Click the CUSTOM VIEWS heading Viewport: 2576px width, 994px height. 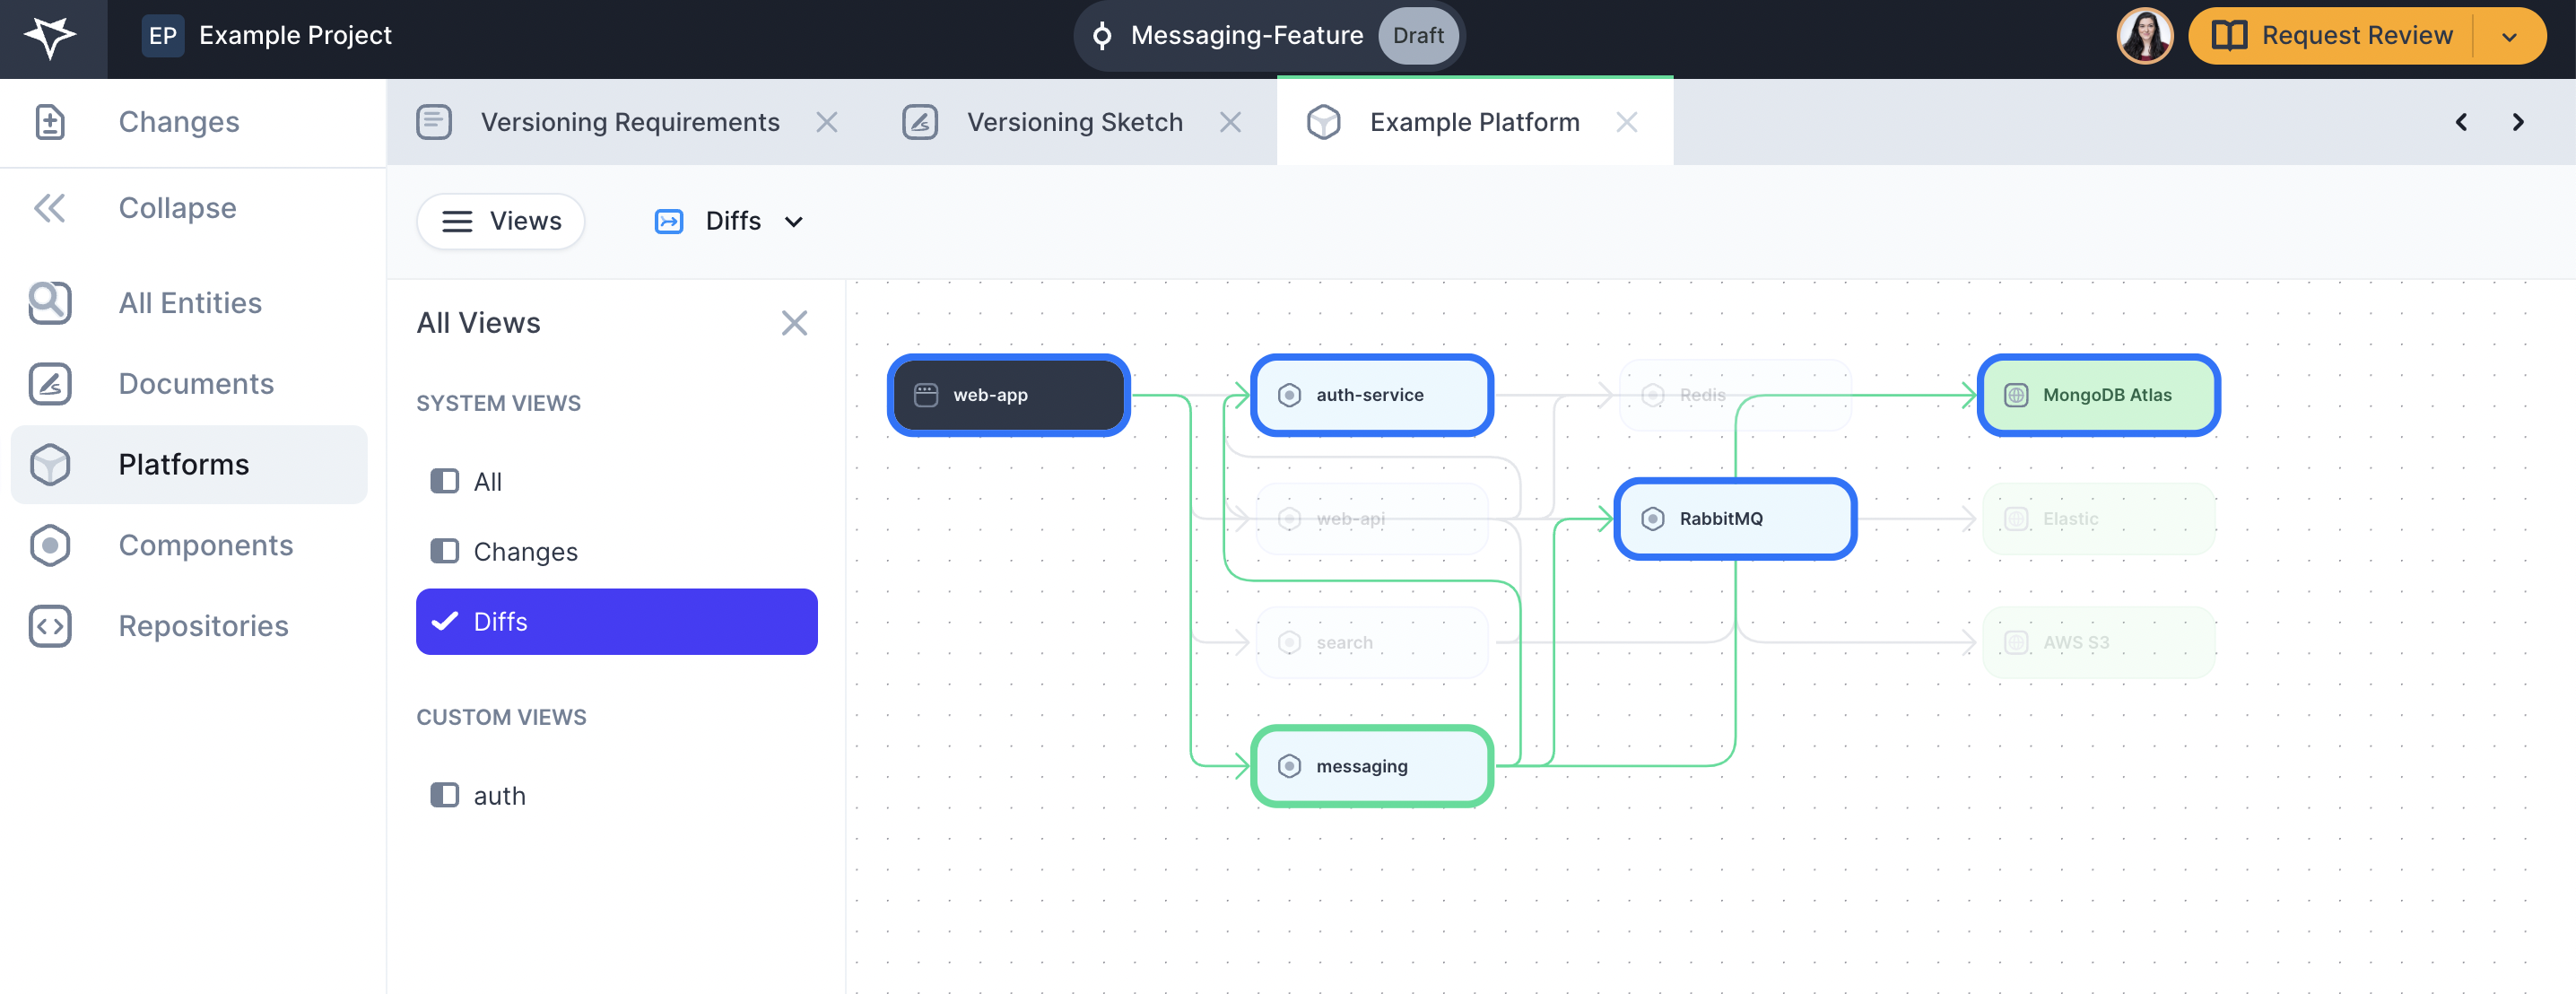tap(501, 718)
